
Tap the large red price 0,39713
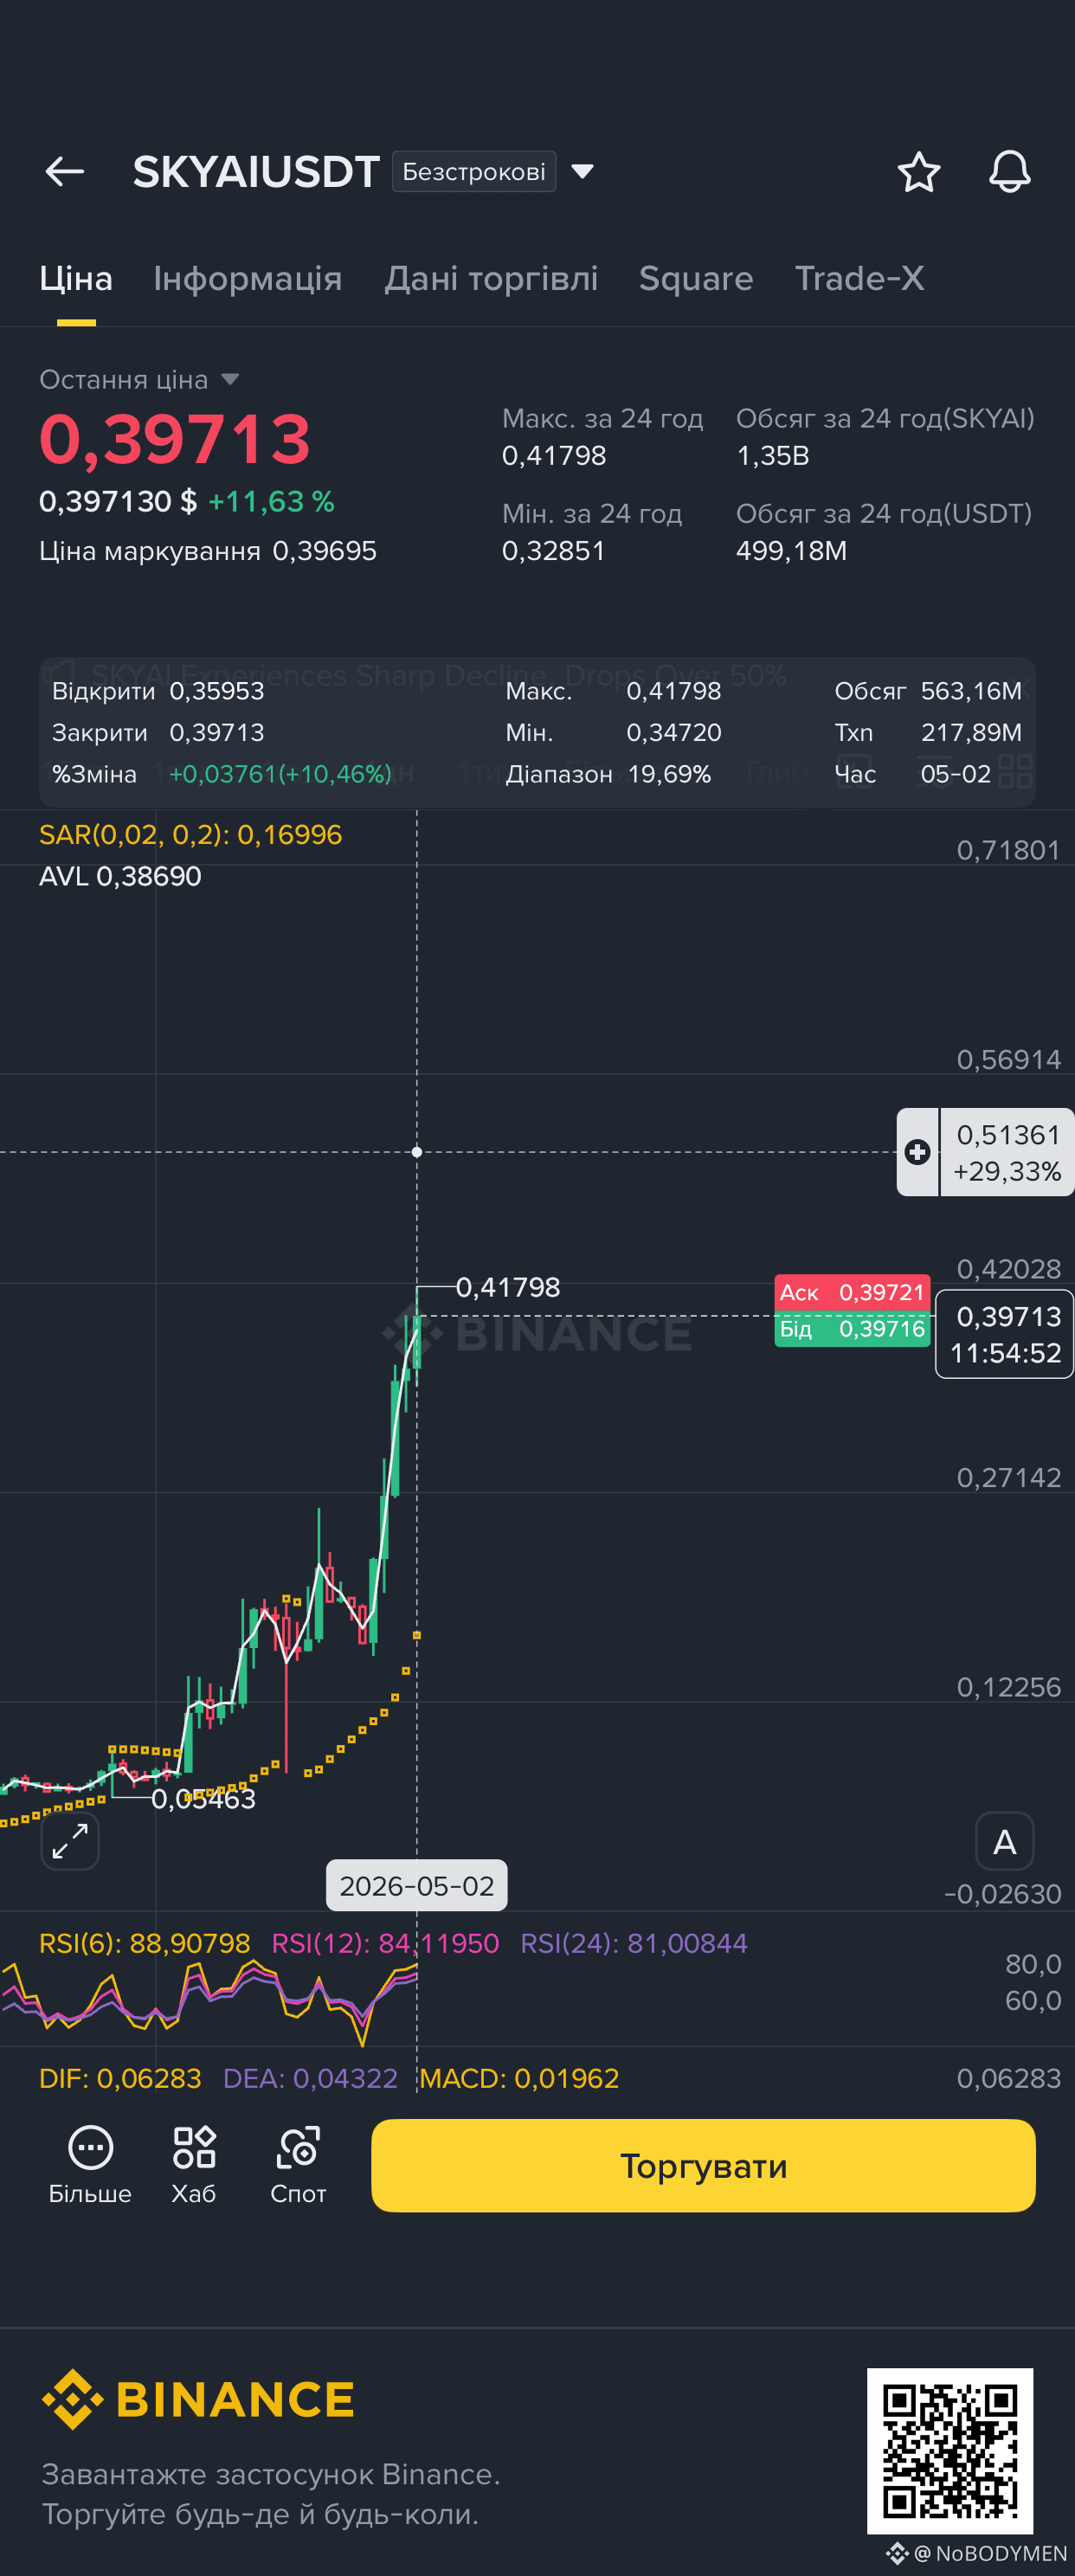pyautogui.click(x=175, y=439)
